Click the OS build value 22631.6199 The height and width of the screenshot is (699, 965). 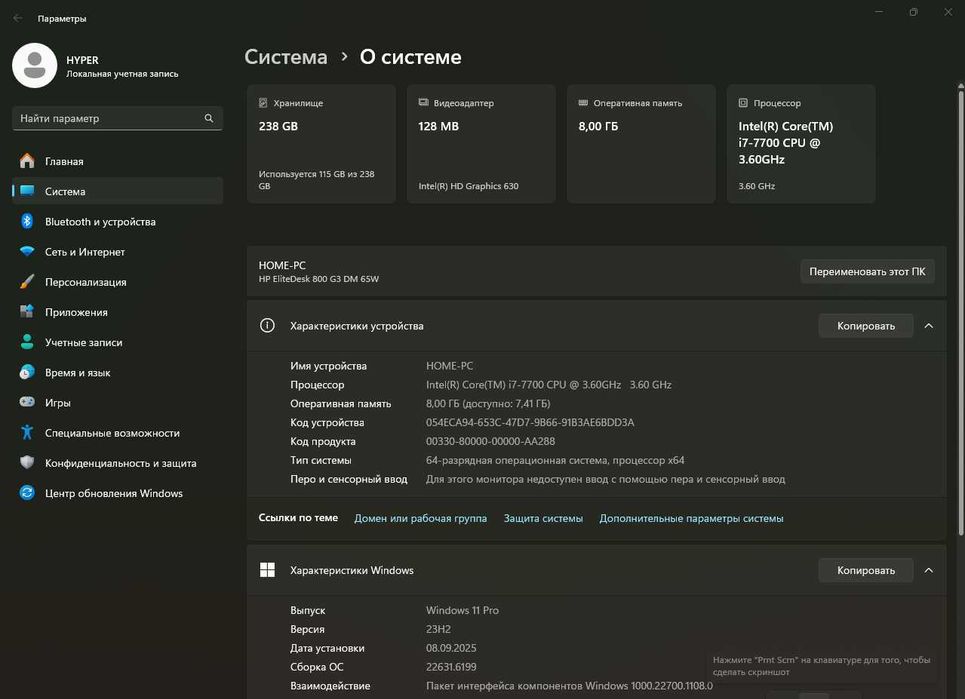451,666
